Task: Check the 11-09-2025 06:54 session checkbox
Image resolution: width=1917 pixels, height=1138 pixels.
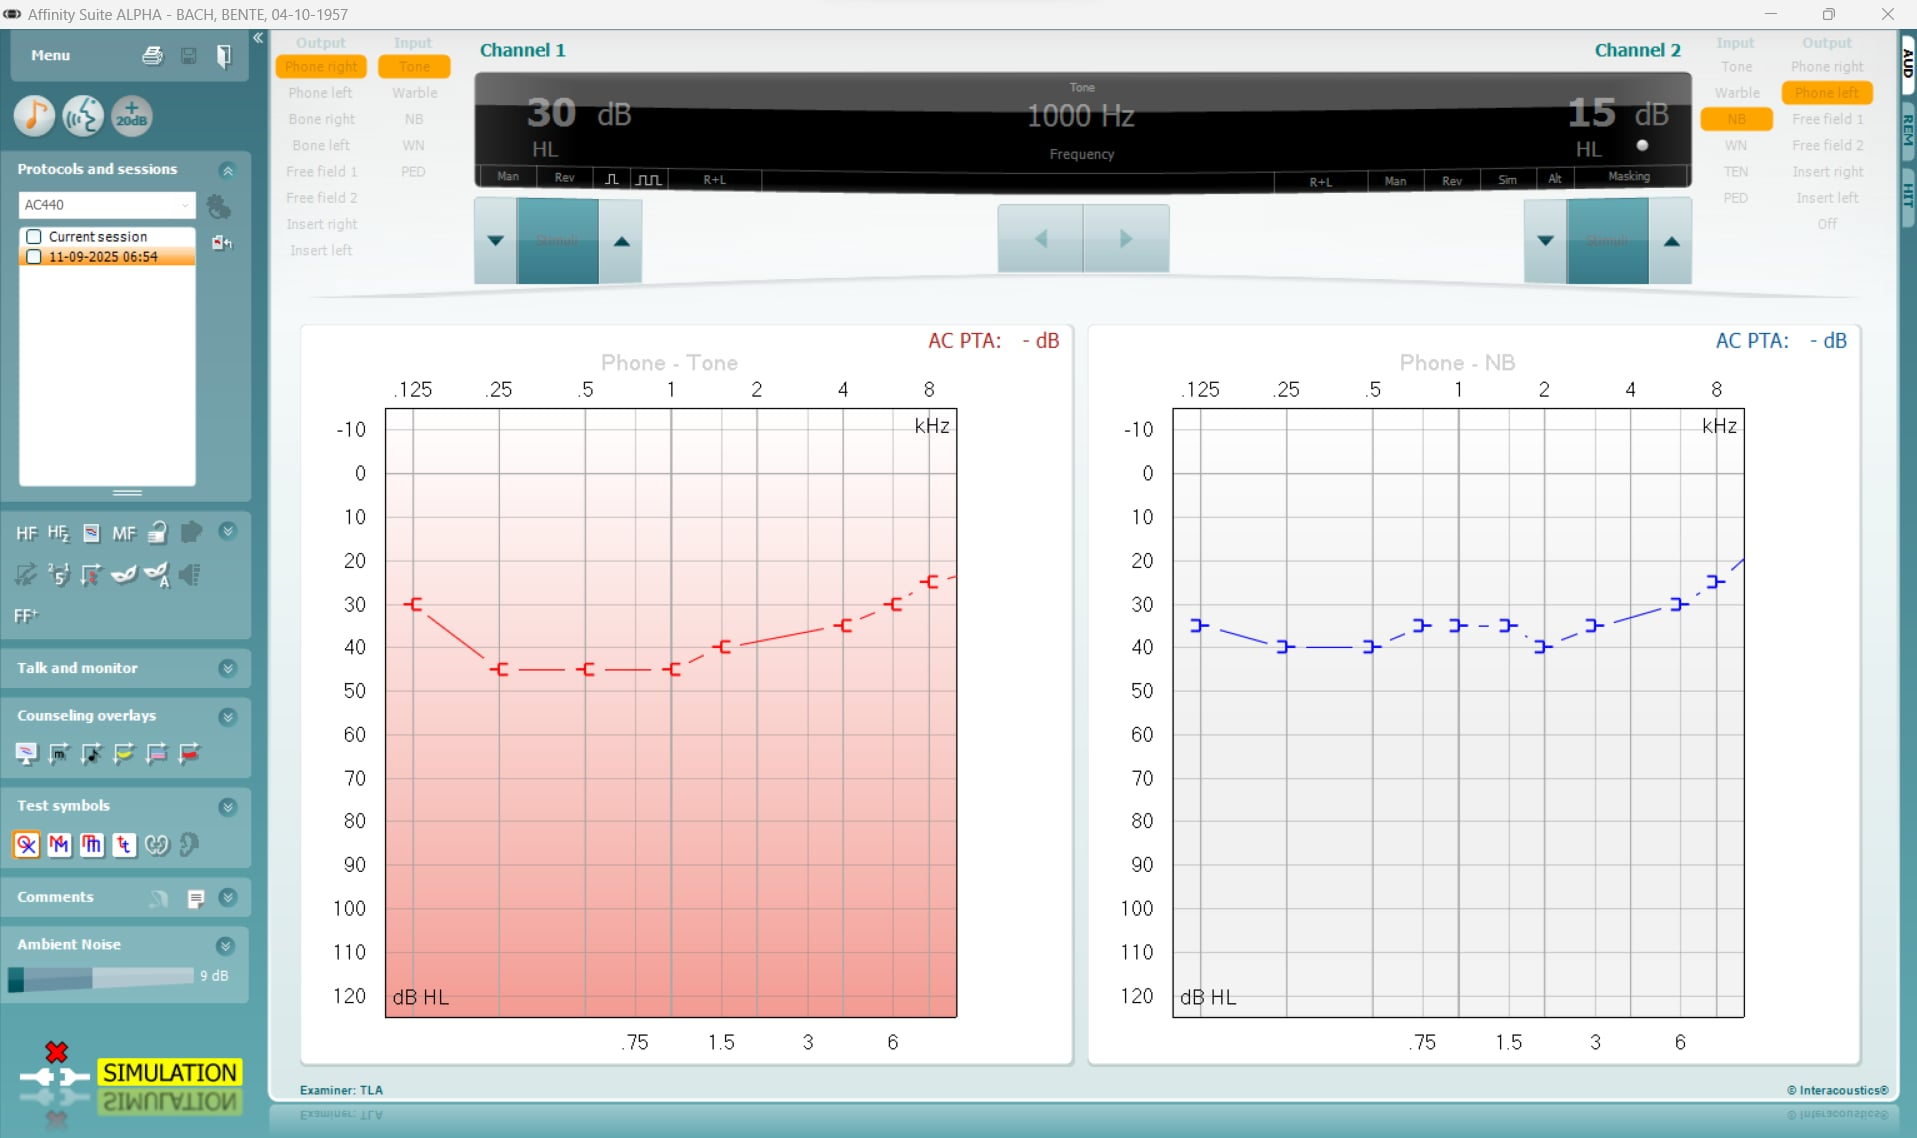Action: (x=34, y=257)
